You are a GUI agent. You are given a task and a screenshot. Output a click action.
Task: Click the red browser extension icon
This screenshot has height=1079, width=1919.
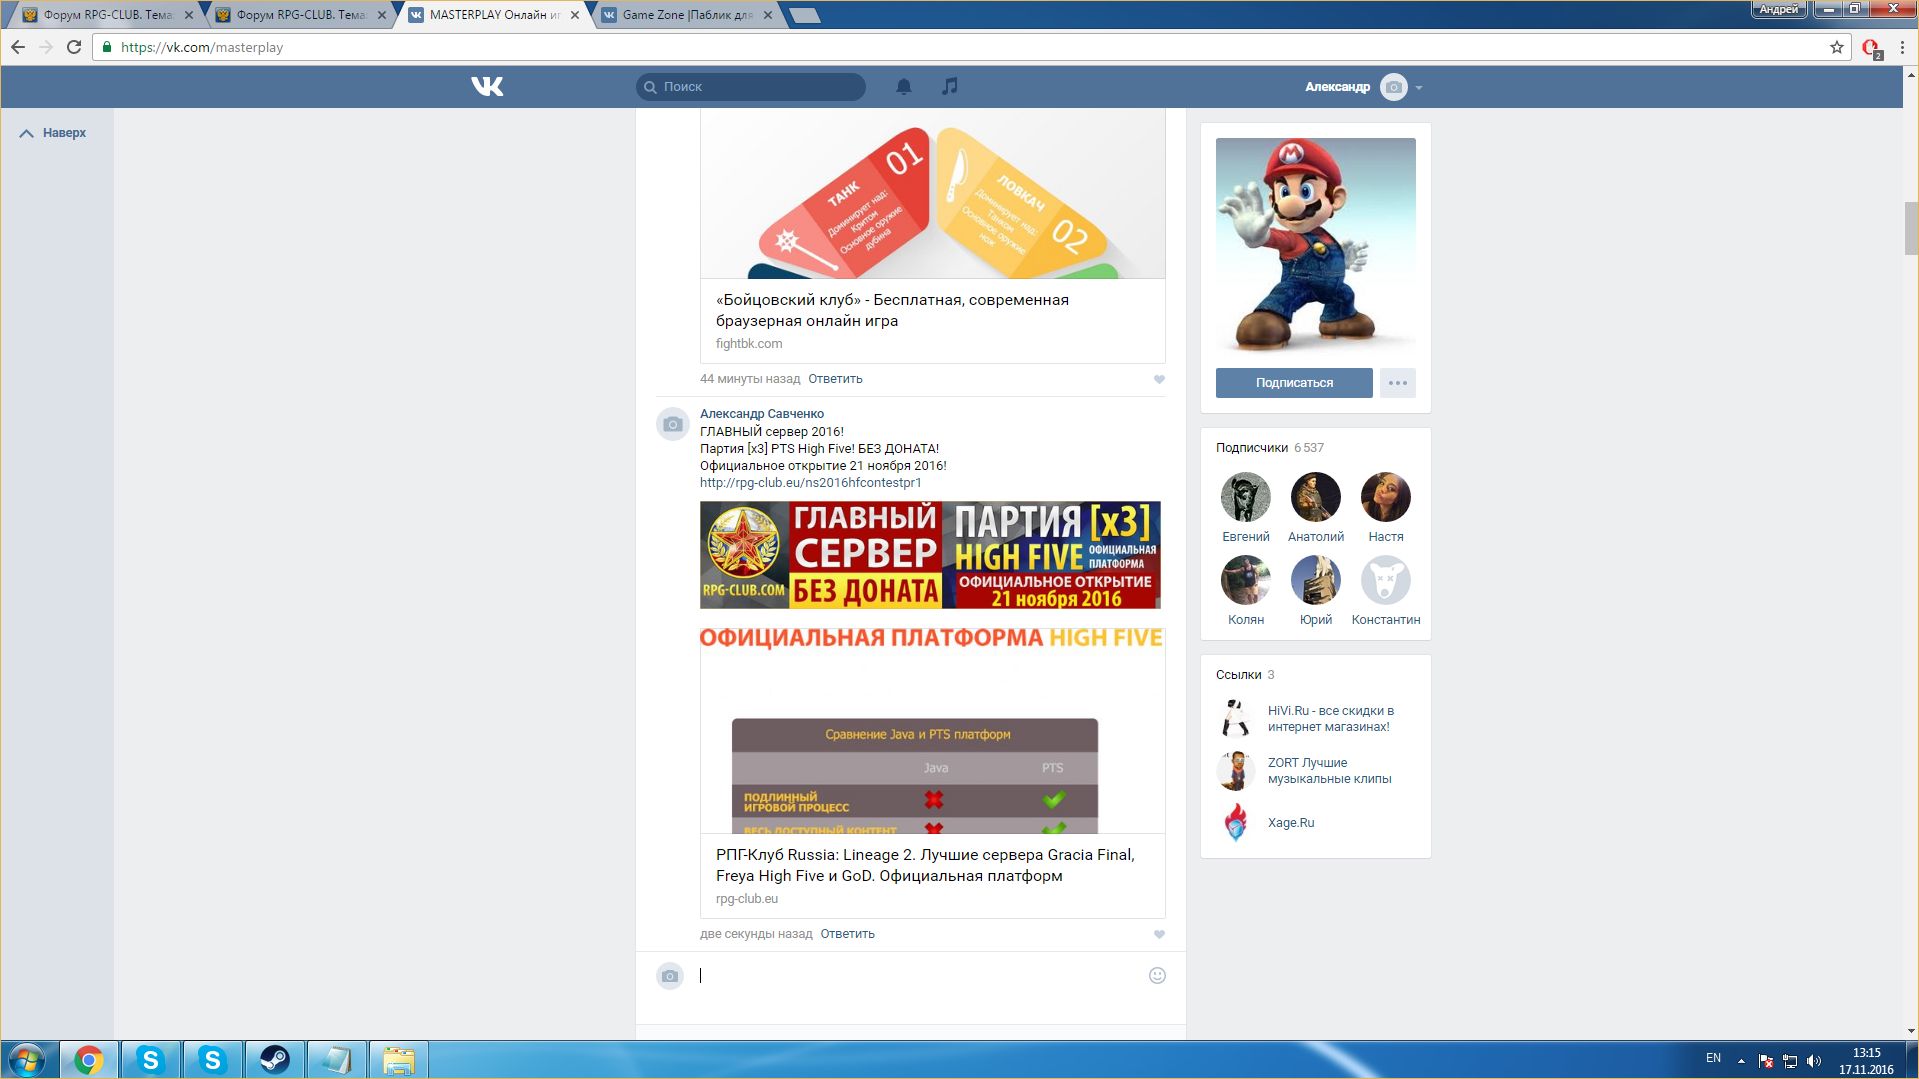point(1871,48)
